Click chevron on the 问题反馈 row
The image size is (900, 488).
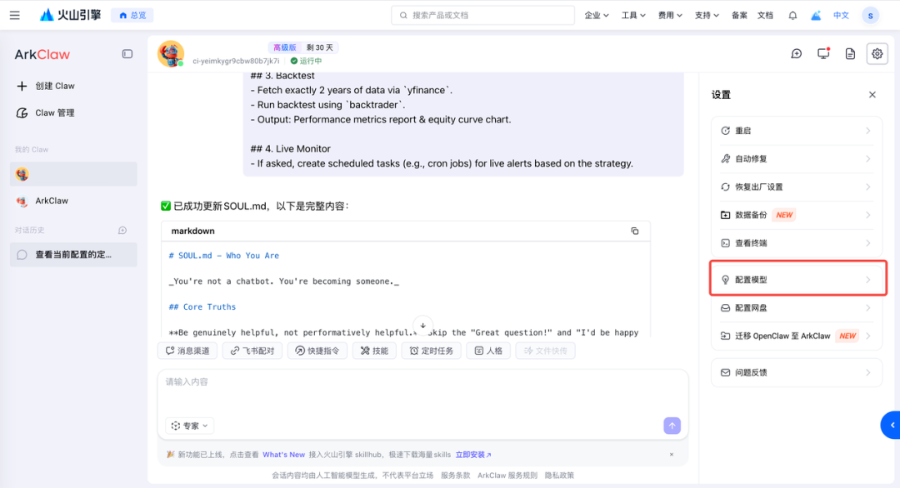[868, 373]
